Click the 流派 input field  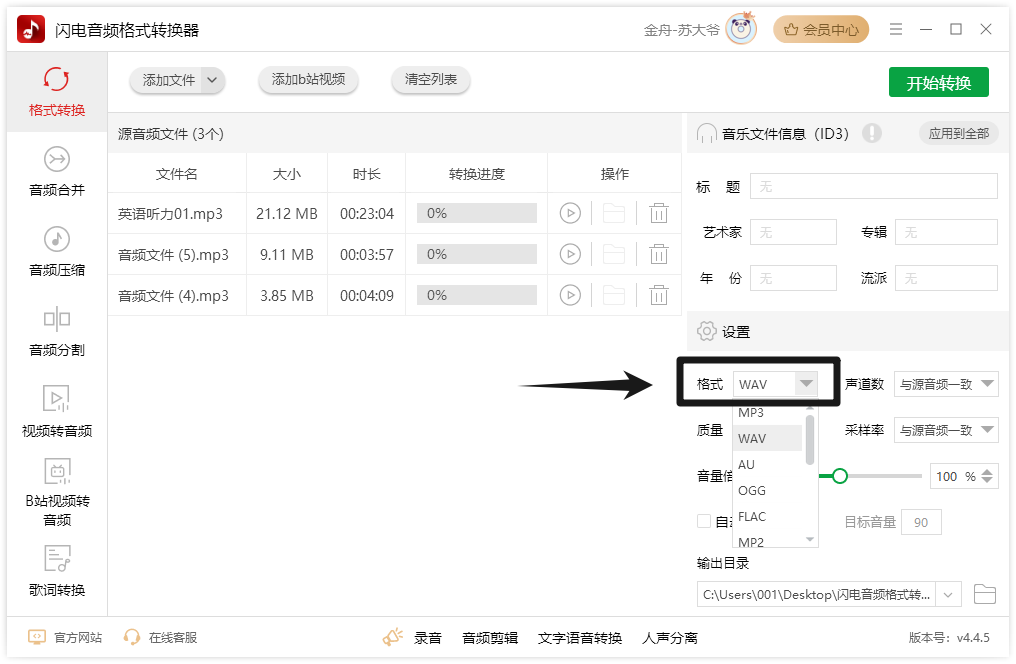point(946,279)
